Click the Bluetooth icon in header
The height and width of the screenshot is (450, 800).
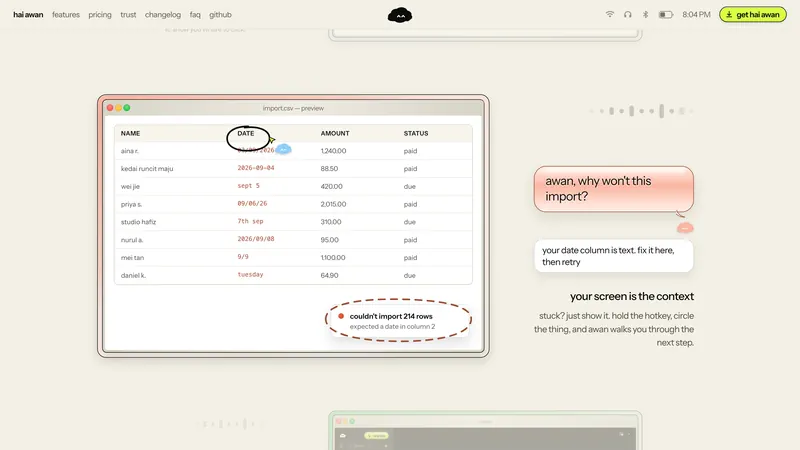[x=645, y=14]
